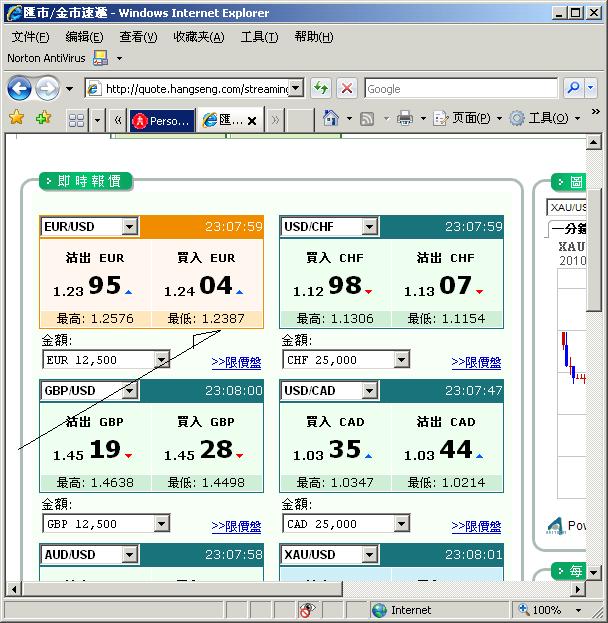Click 限價盤 link under EUR/USD
Screen dimensions: 608x623
236,362
